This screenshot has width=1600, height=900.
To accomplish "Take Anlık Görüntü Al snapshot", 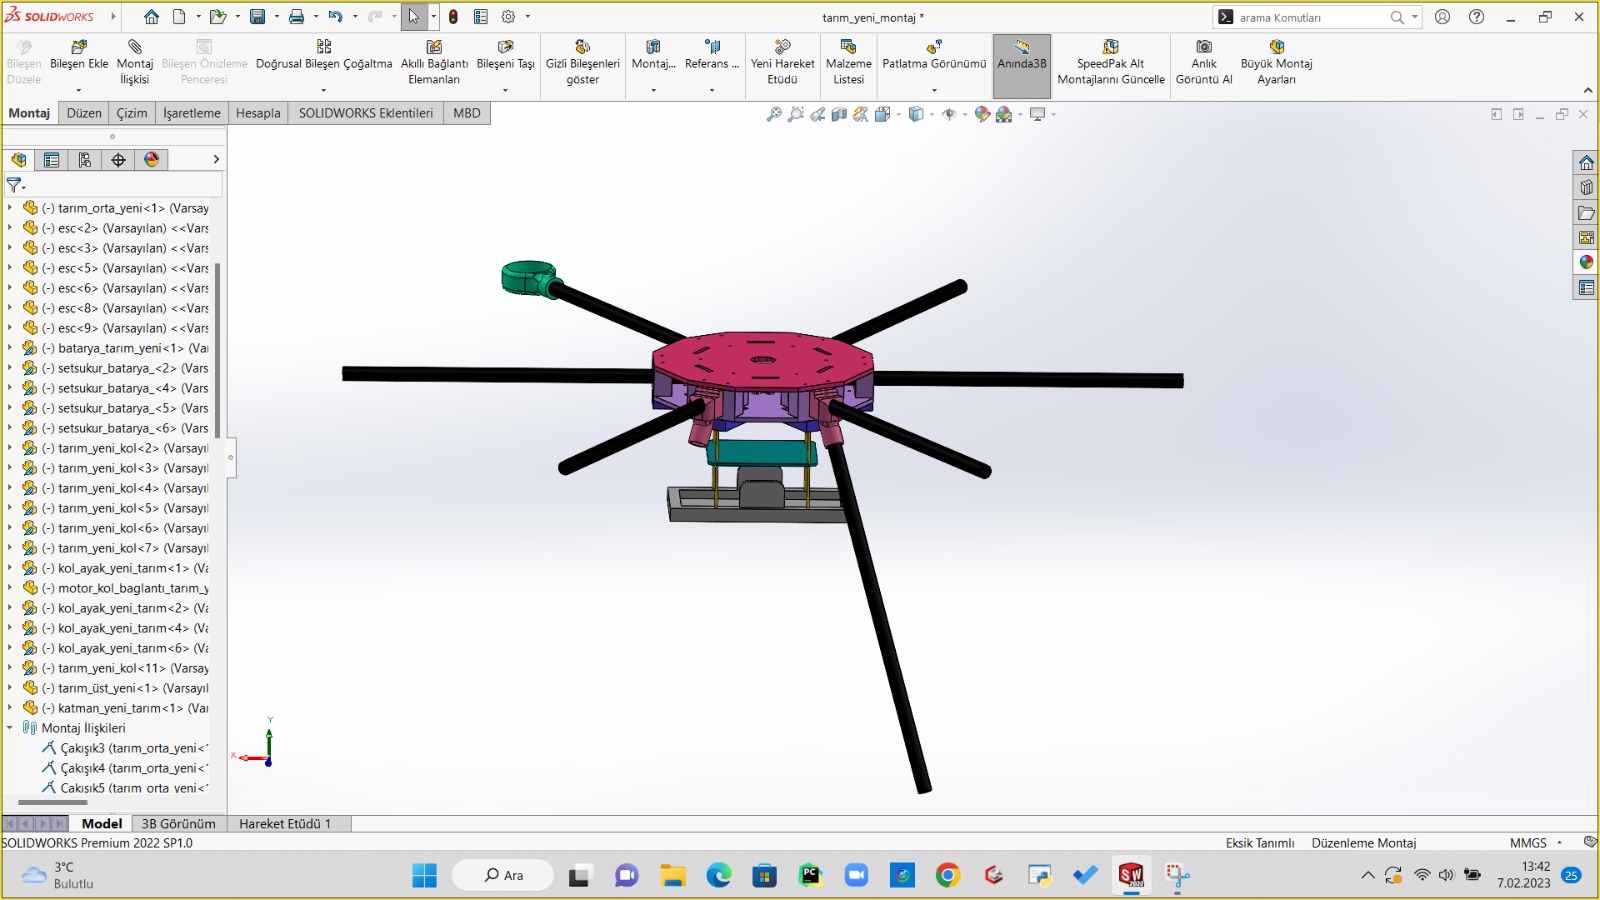I will point(1204,63).
